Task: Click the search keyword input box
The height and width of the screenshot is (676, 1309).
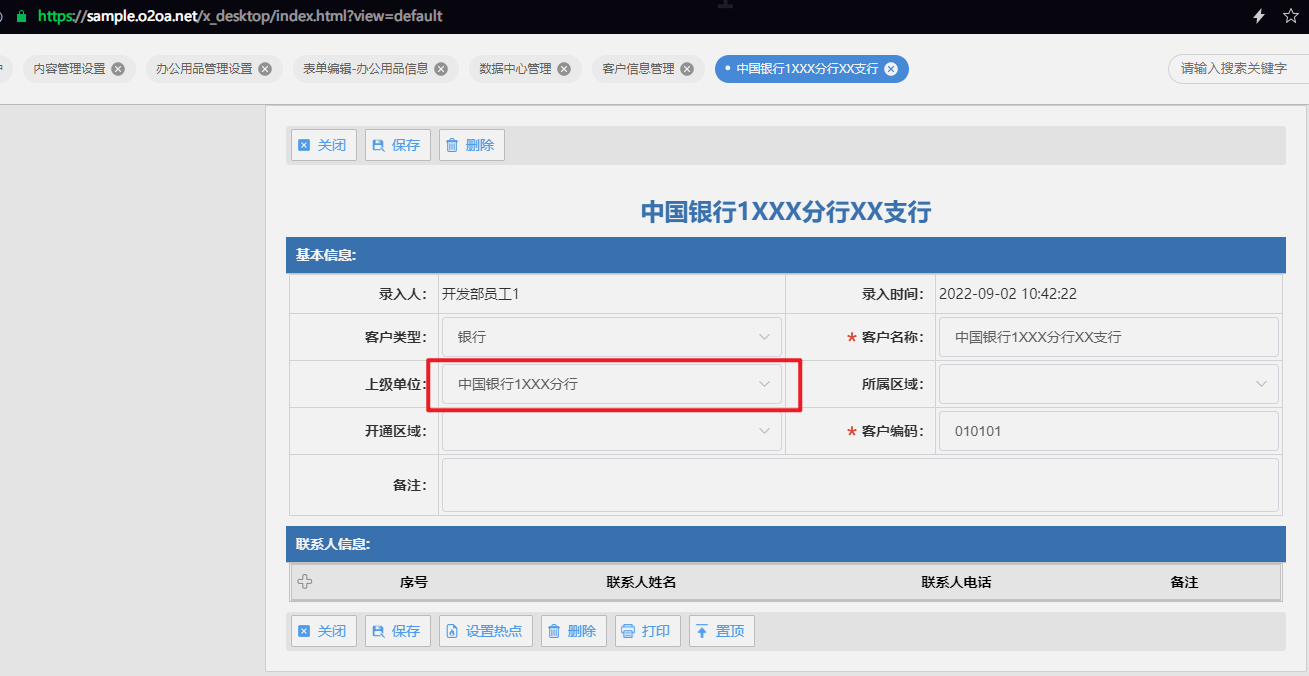Action: click(1238, 69)
